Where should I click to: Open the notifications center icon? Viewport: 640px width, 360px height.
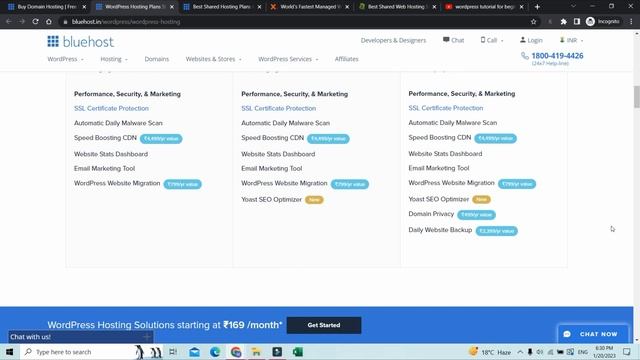pos(627,352)
